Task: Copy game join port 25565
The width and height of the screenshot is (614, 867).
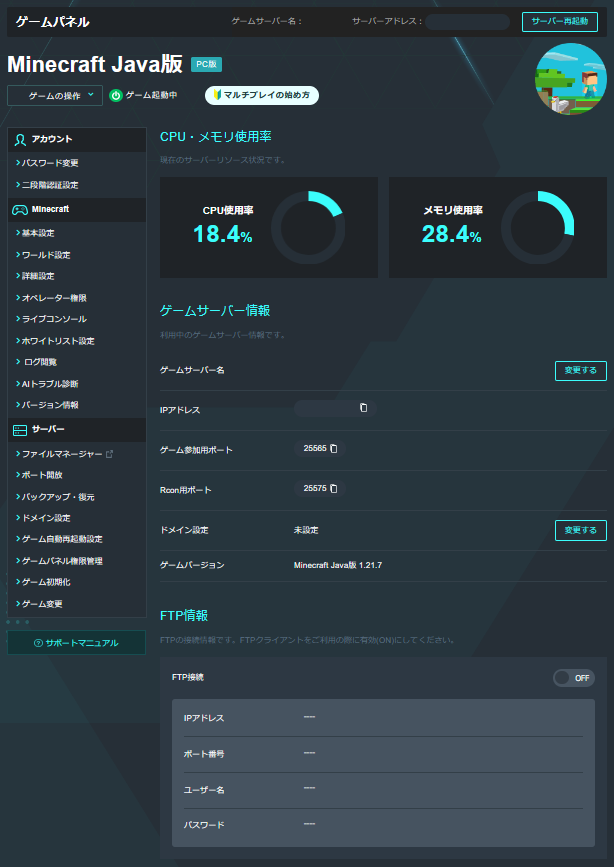Action: coord(334,448)
